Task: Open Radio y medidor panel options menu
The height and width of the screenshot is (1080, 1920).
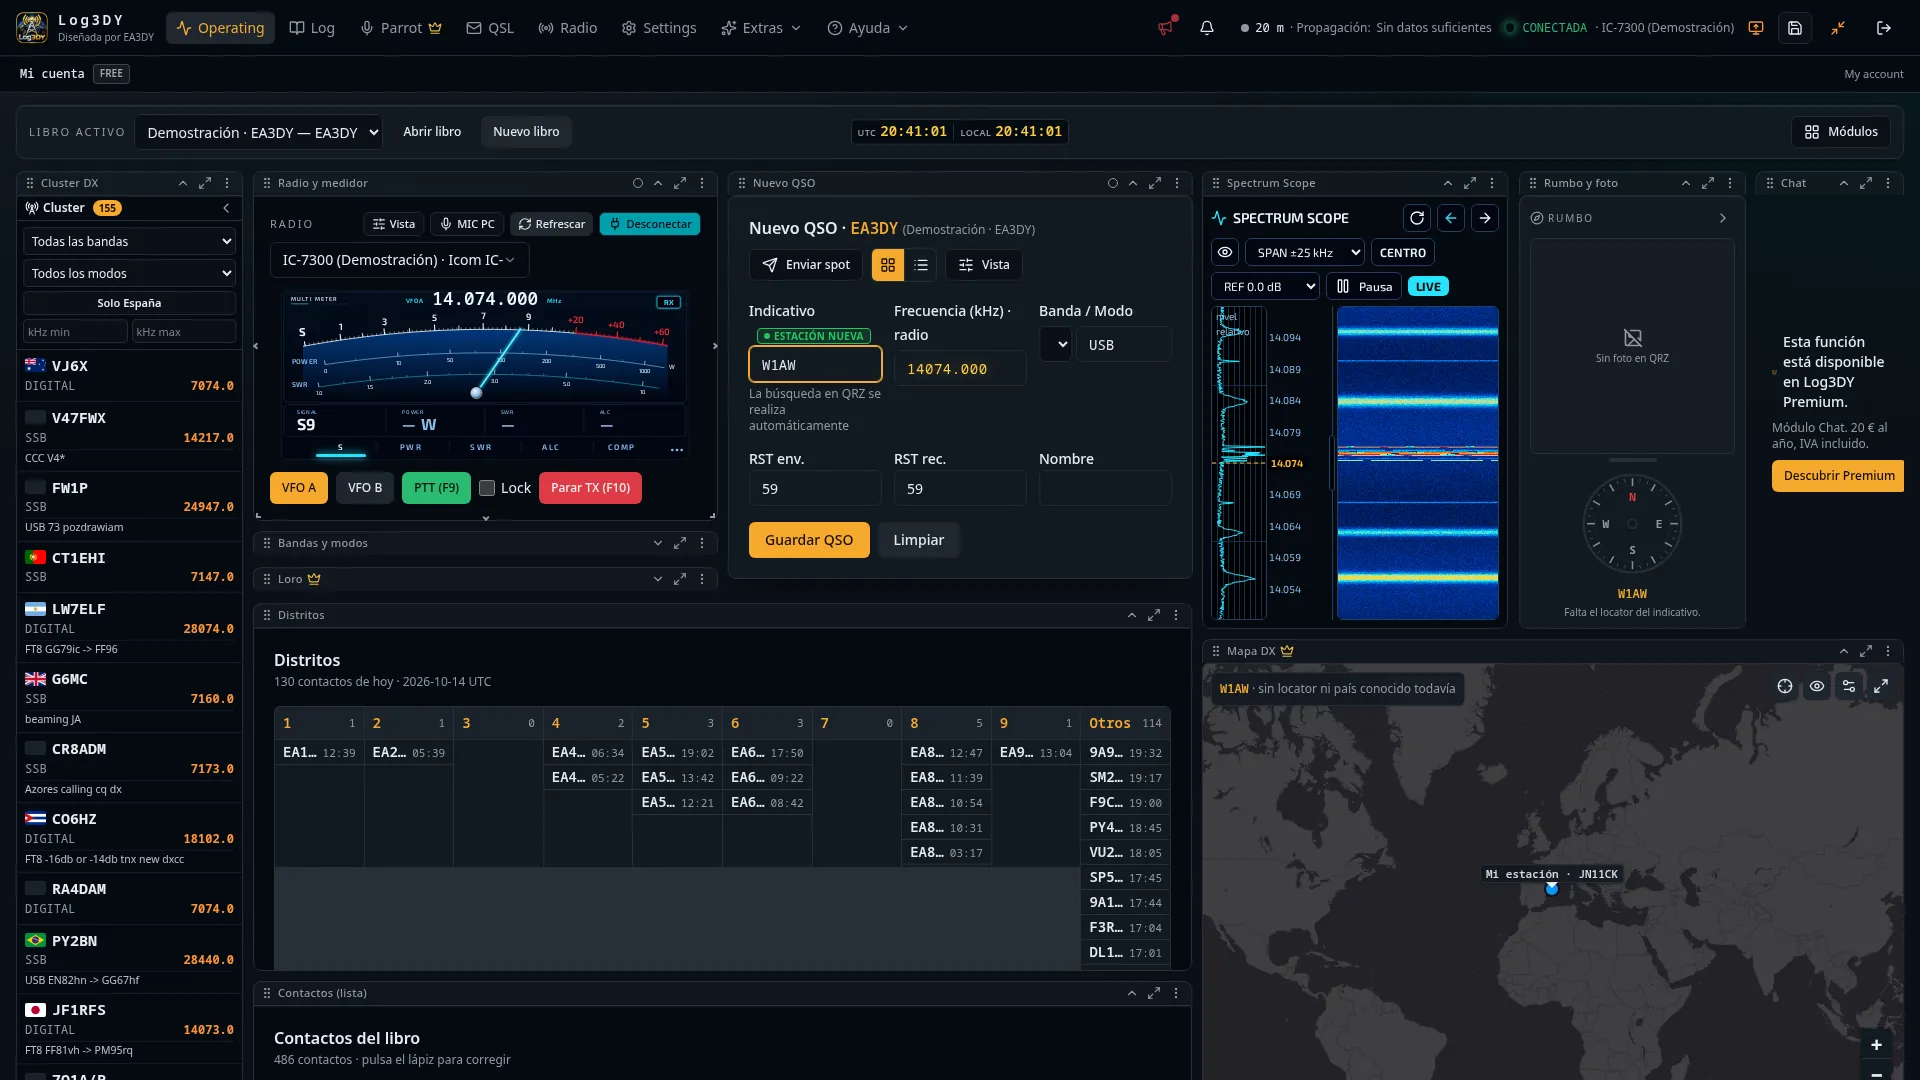Action: coord(702,183)
